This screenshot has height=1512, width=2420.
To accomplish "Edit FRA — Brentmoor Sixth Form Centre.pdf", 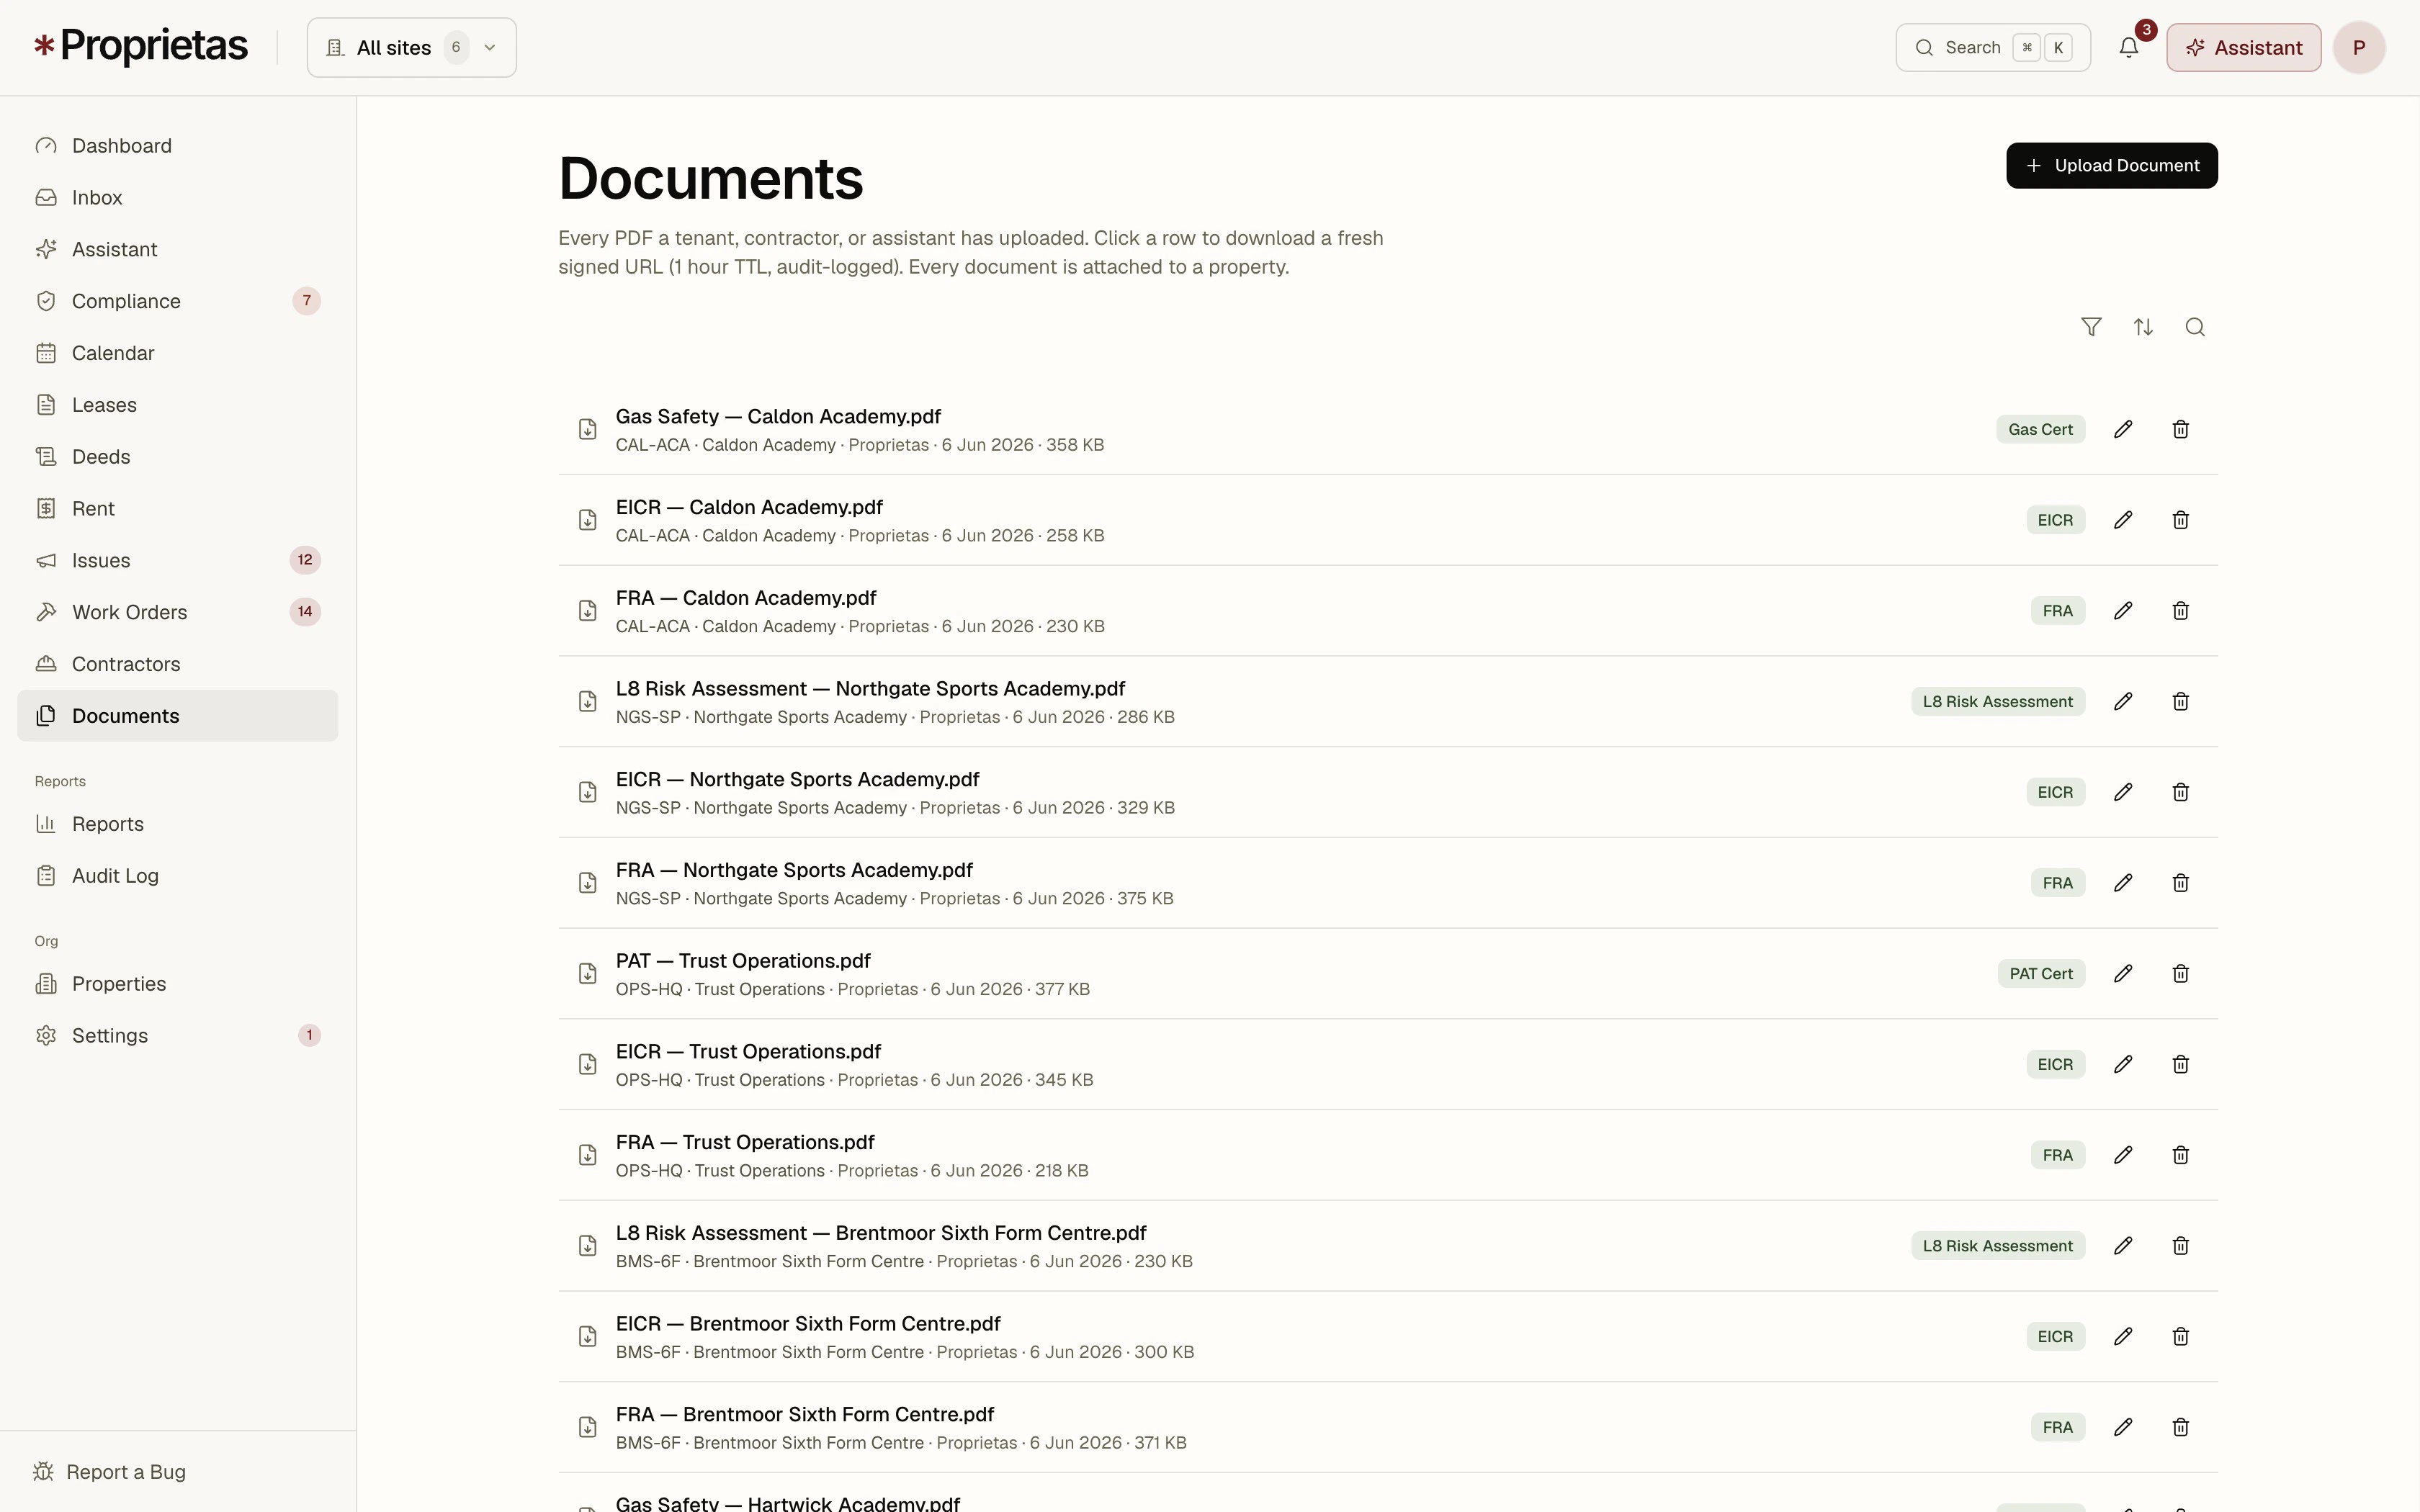I will click(2123, 1427).
